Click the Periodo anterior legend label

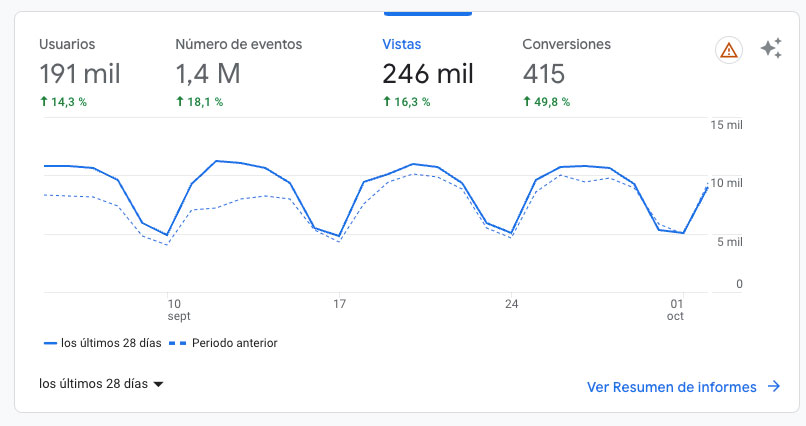click(x=234, y=343)
